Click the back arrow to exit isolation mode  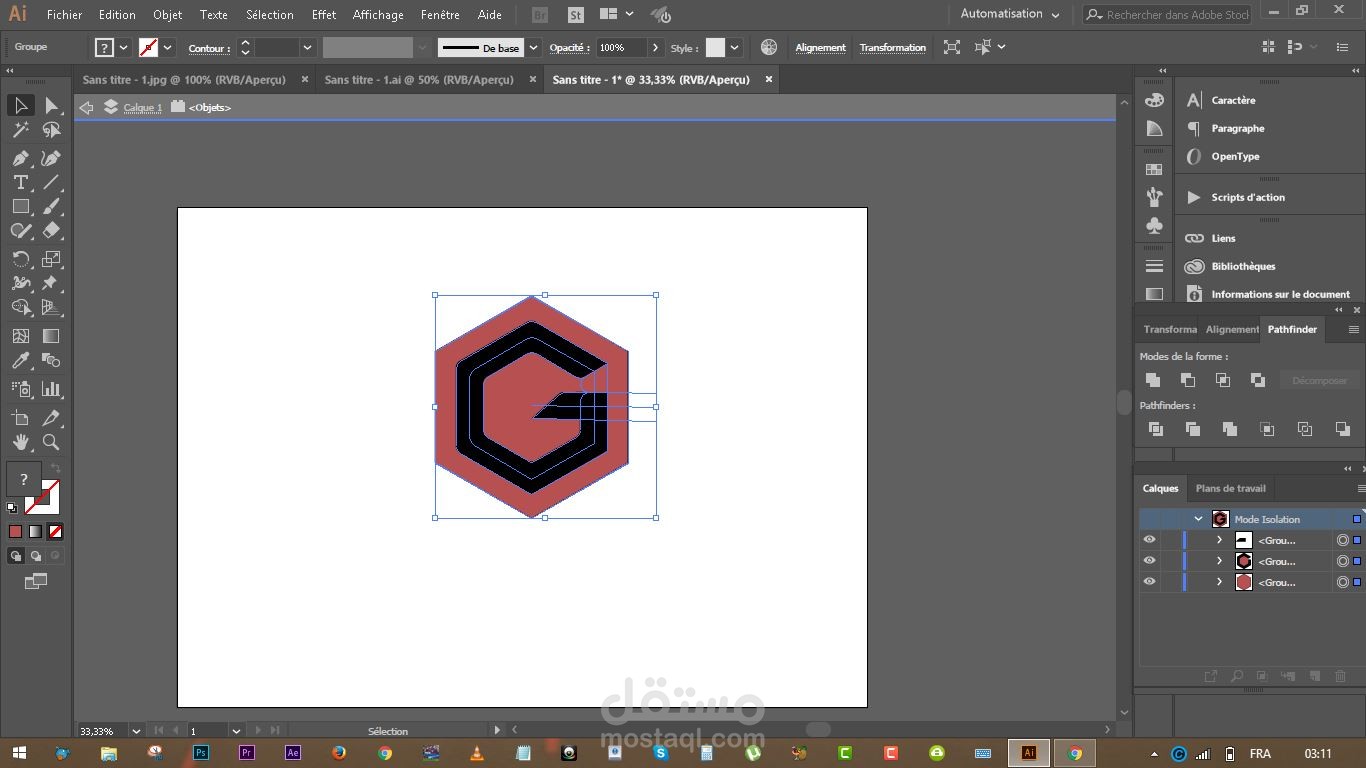(86, 107)
